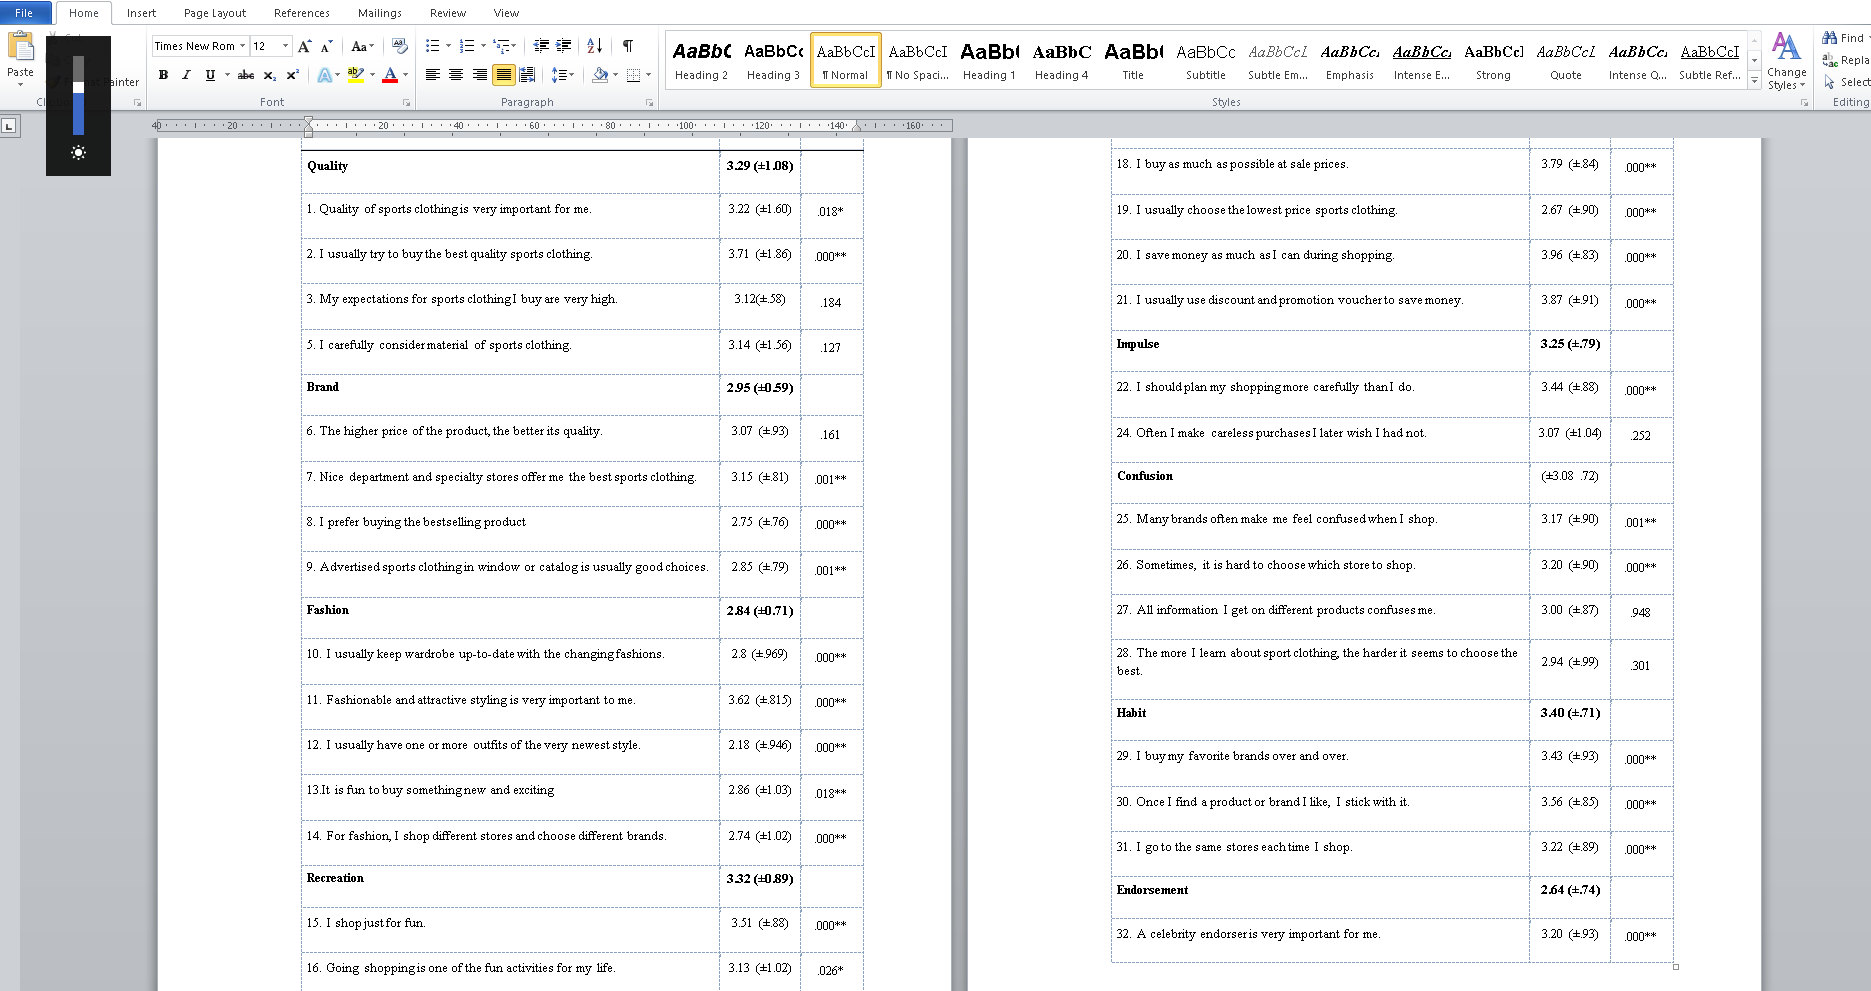Screen dimensions: 1871x991
Task: Toggle Italic formatting
Action: coord(186,75)
